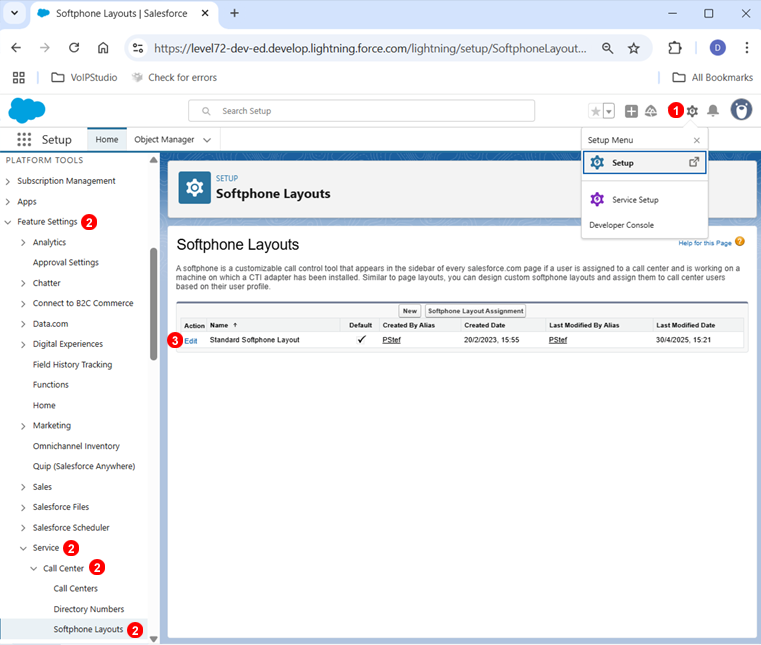The image size is (761, 645).
Task: Click the Salesforce cloud logo
Action: click(x=27, y=110)
